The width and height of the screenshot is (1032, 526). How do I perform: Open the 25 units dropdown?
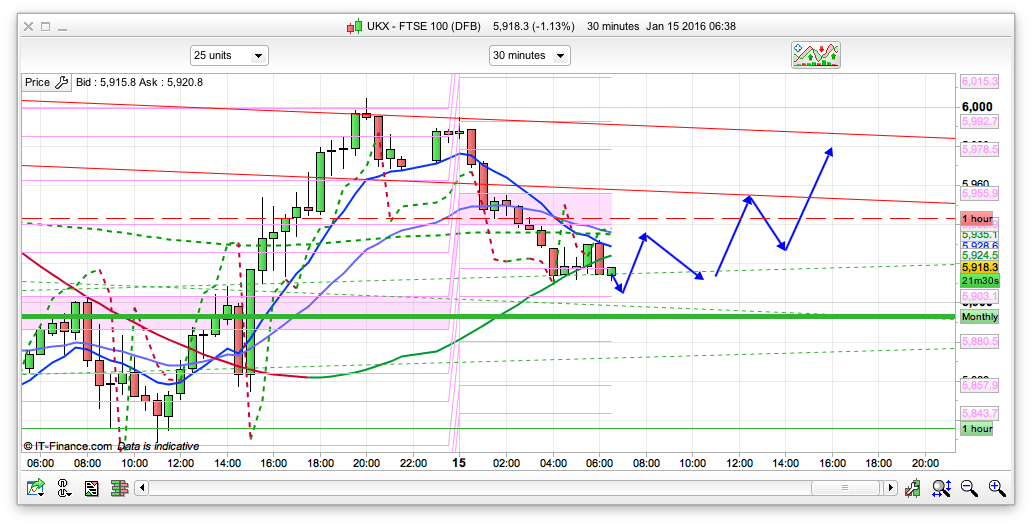pyautogui.click(x=229, y=55)
